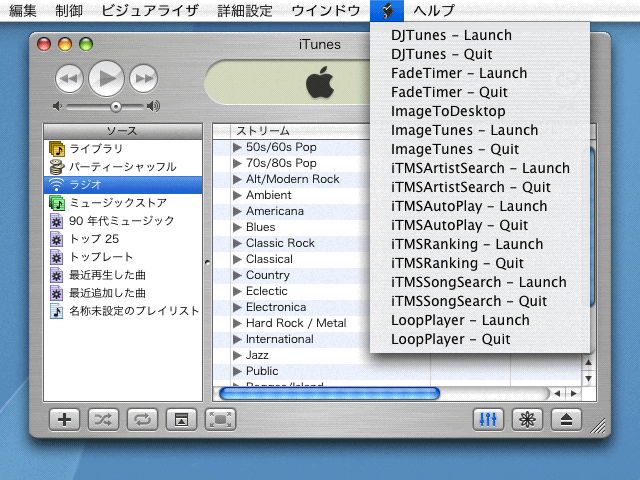
Task: Toggle shuffle playback button
Action: click(x=103, y=420)
